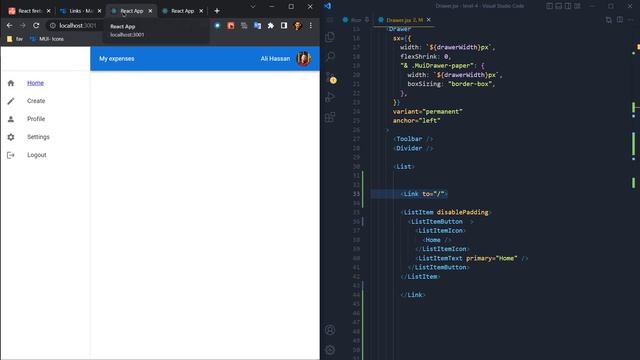Open Source Control view with pending badge

coord(330,78)
